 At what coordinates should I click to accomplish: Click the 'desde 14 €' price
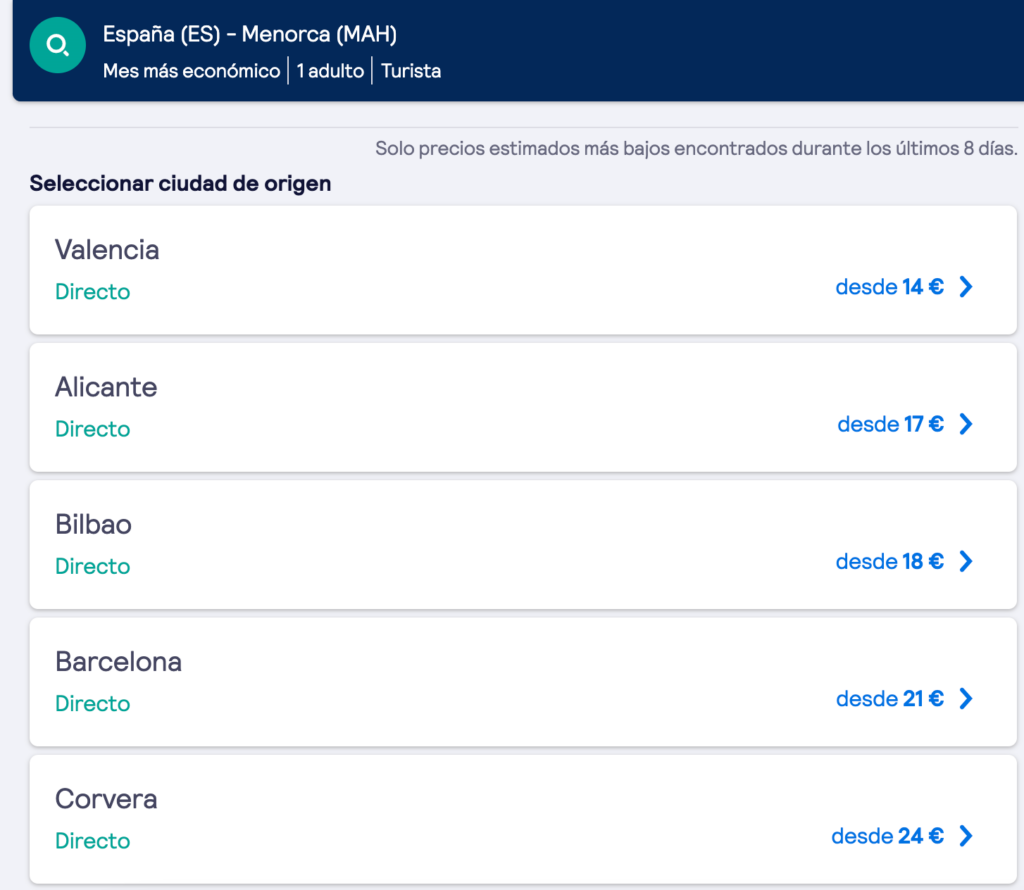click(x=889, y=287)
